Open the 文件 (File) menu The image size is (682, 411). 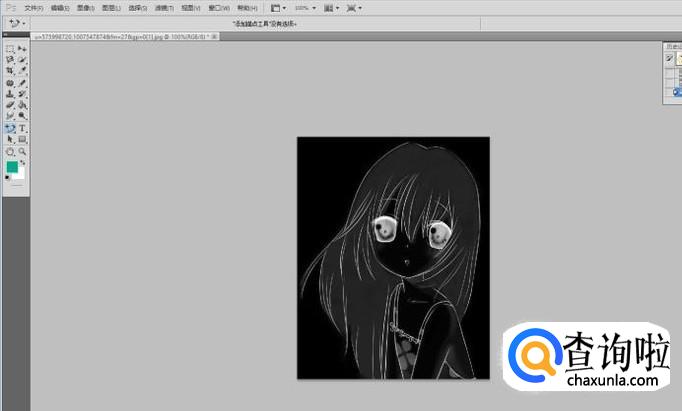coord(33,7)
